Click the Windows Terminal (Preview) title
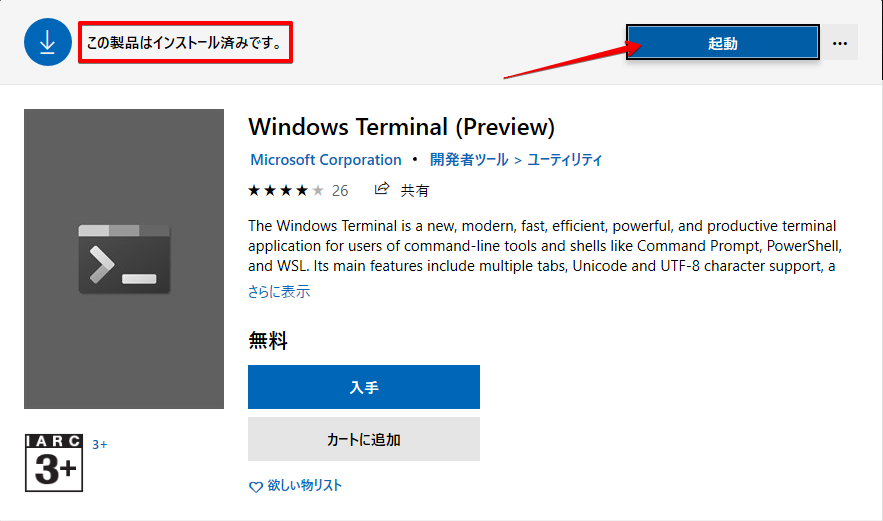Viewport: 883px width, 521px height. tap(402, 127)
